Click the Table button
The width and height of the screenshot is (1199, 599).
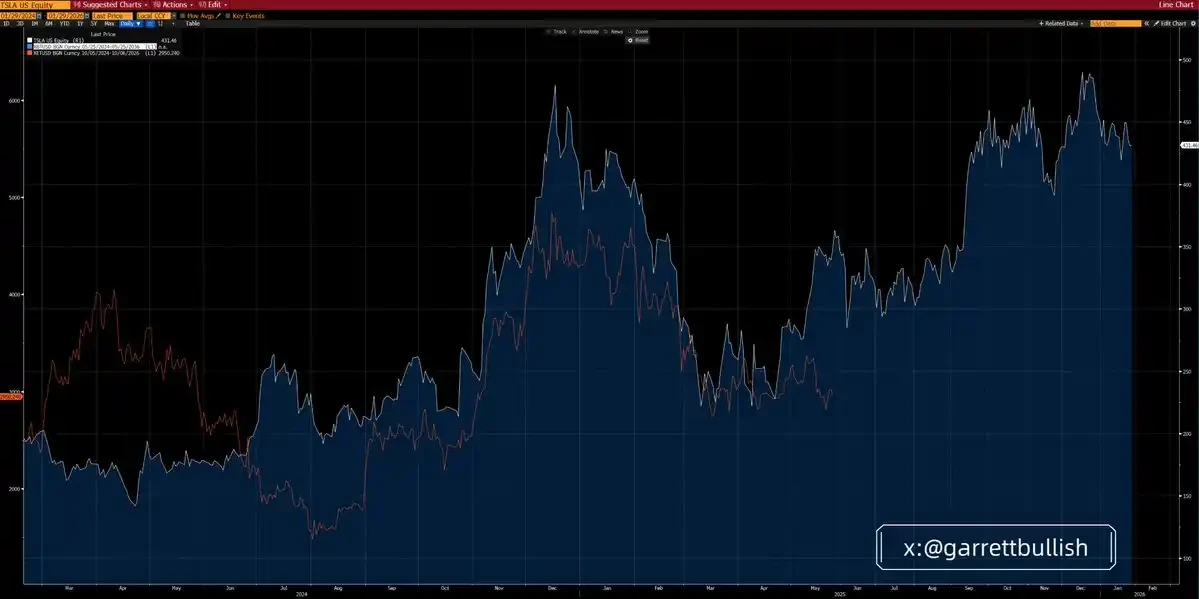[x=190, y=22]
